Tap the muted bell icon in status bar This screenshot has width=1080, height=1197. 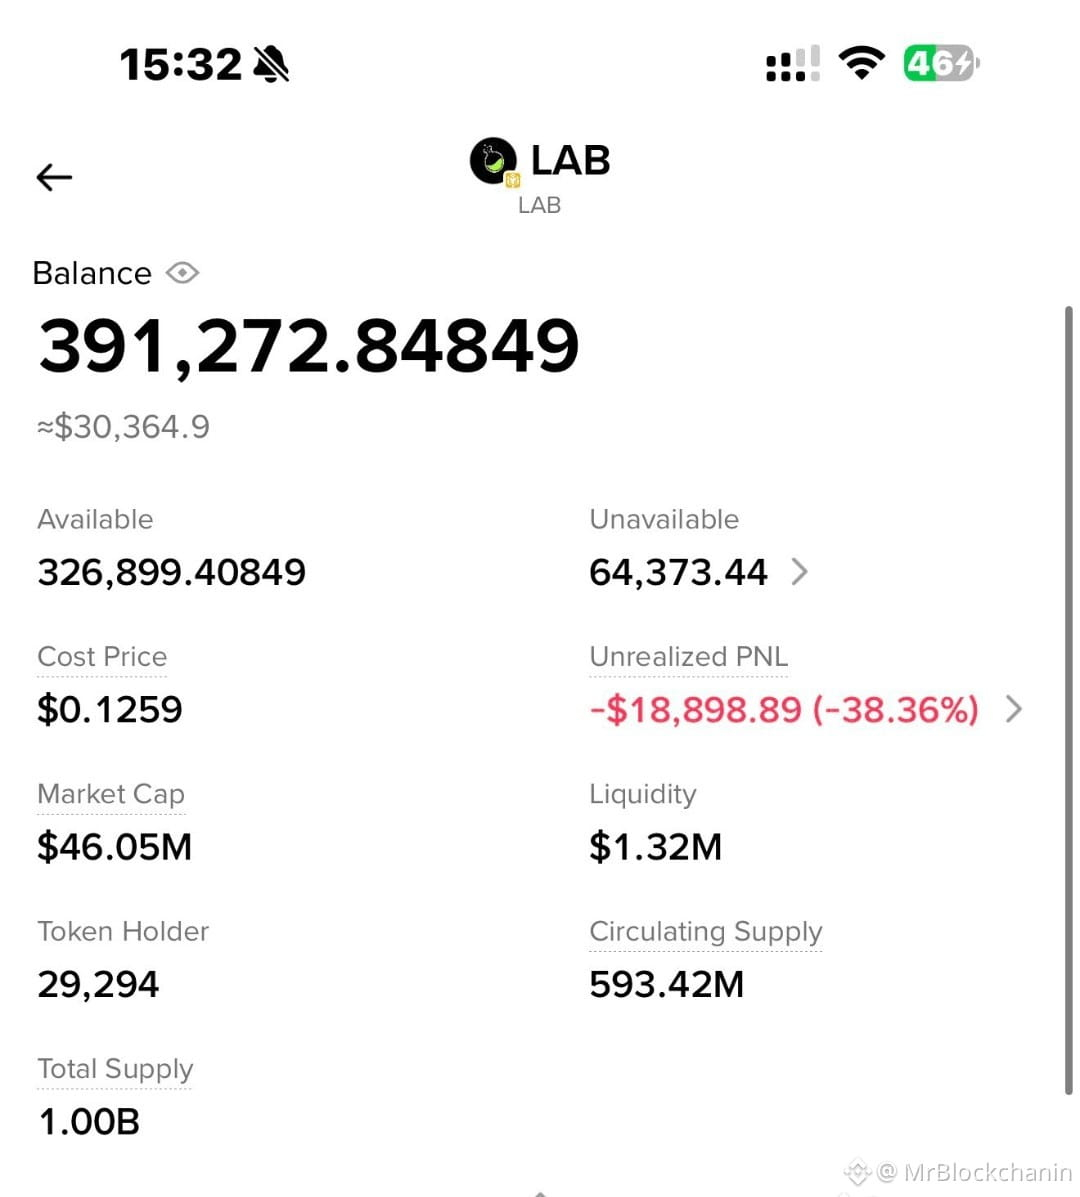[x=271, y=63]
